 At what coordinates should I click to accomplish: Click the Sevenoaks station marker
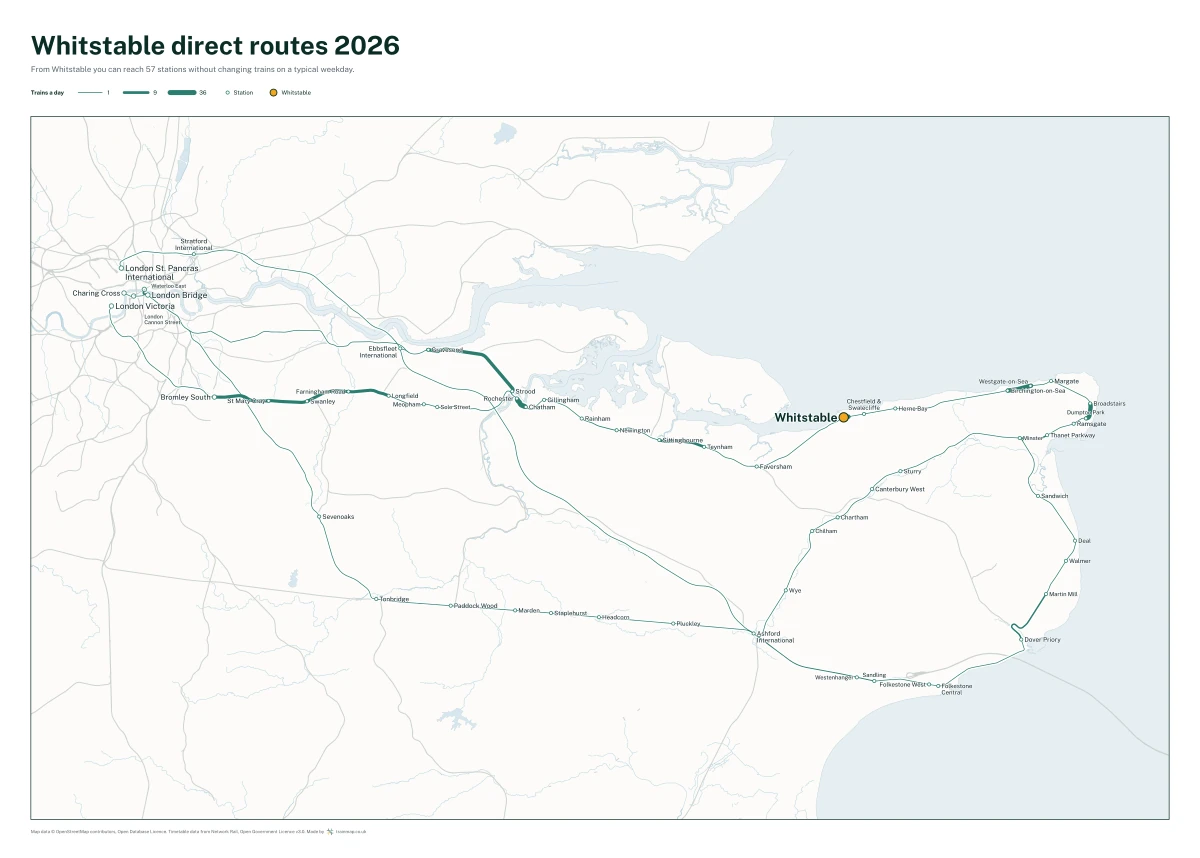(x=319, y=517)
